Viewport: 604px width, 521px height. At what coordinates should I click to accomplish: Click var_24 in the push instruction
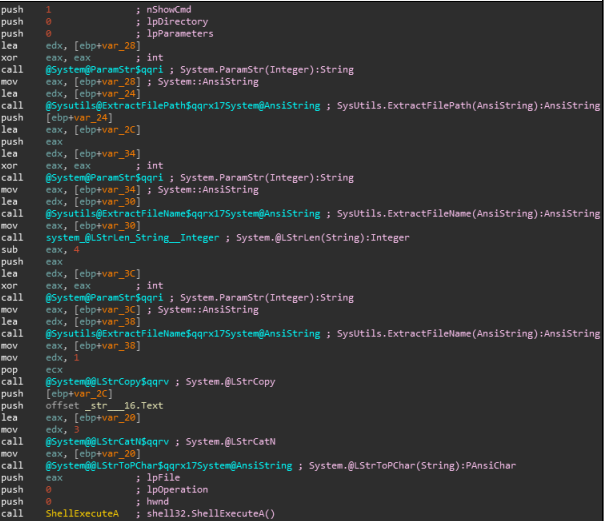click(x=91, y=117)
